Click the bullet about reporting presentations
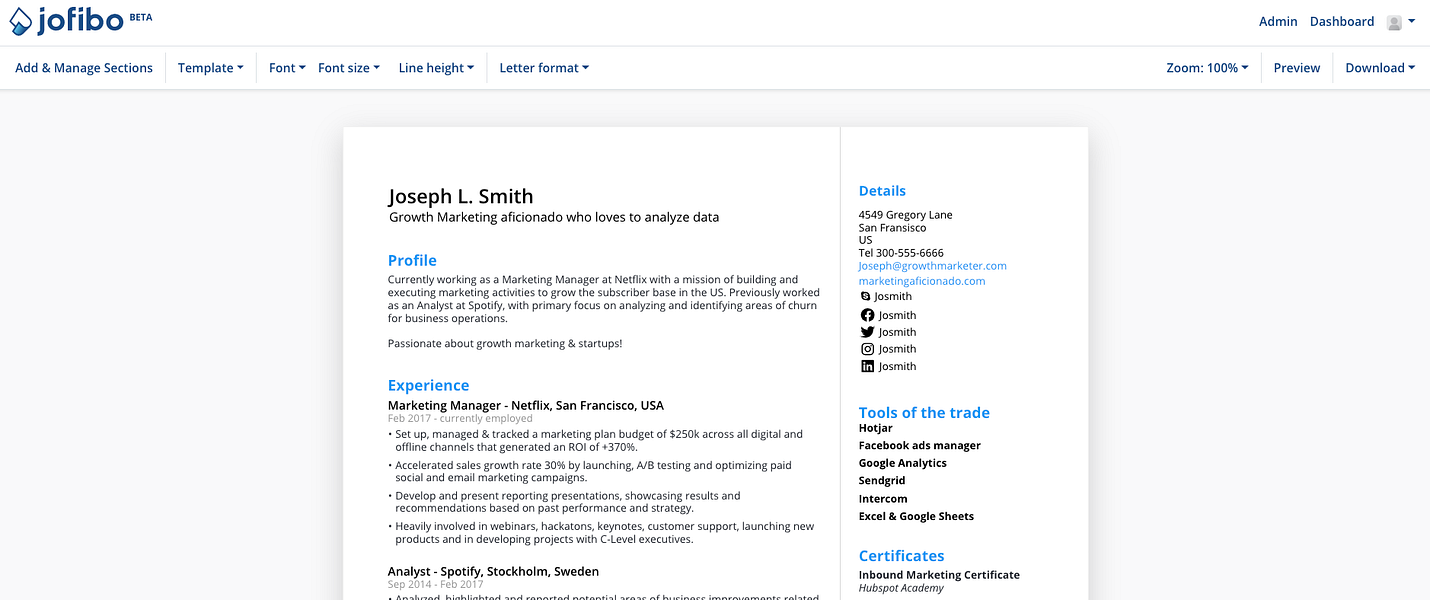 566,502
